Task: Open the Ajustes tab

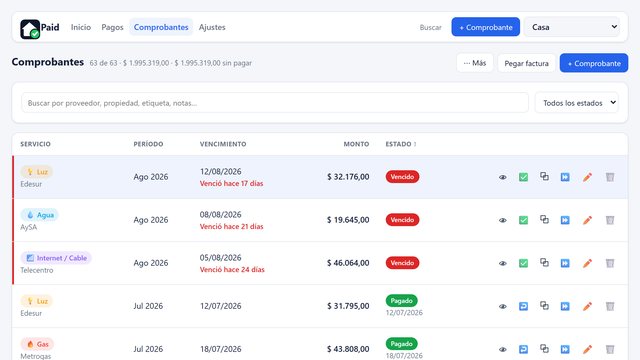Action: tap(212, 27)
